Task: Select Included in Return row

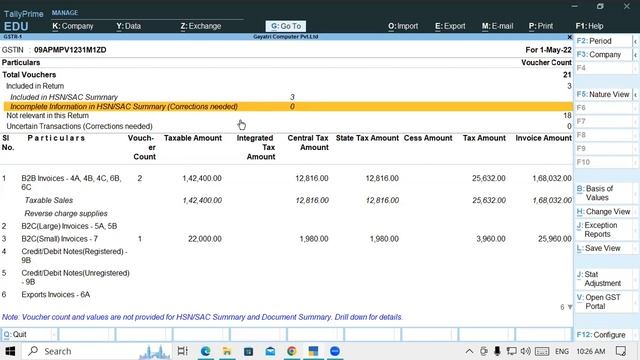Action: [x=287, y=86]
